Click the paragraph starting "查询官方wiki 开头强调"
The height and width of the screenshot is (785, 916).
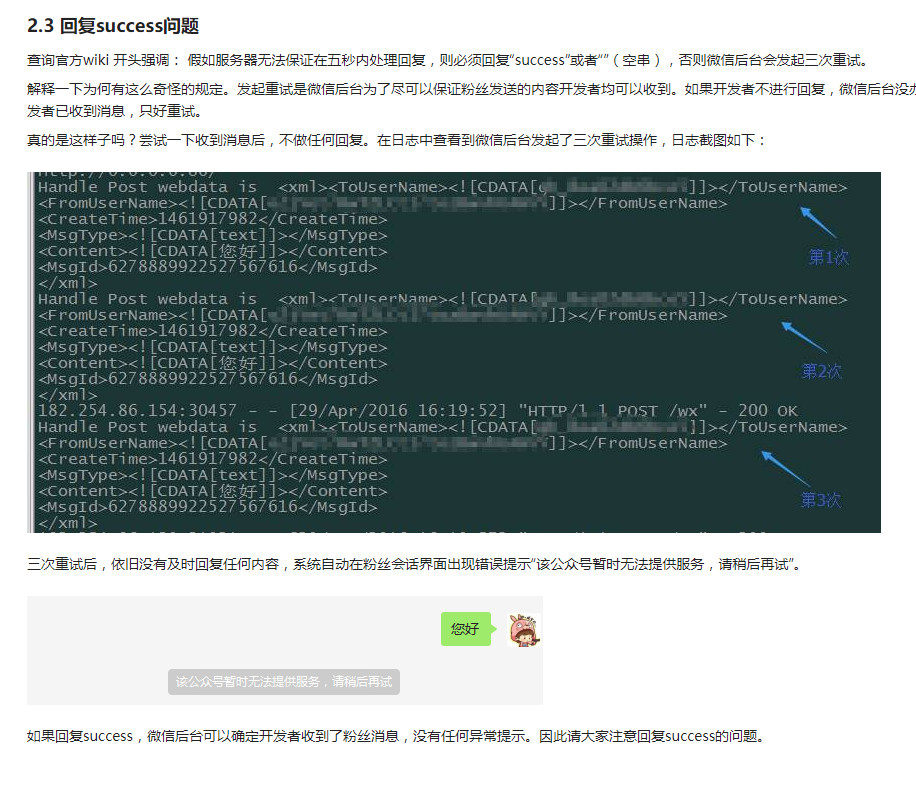click(x=449, y=60)
